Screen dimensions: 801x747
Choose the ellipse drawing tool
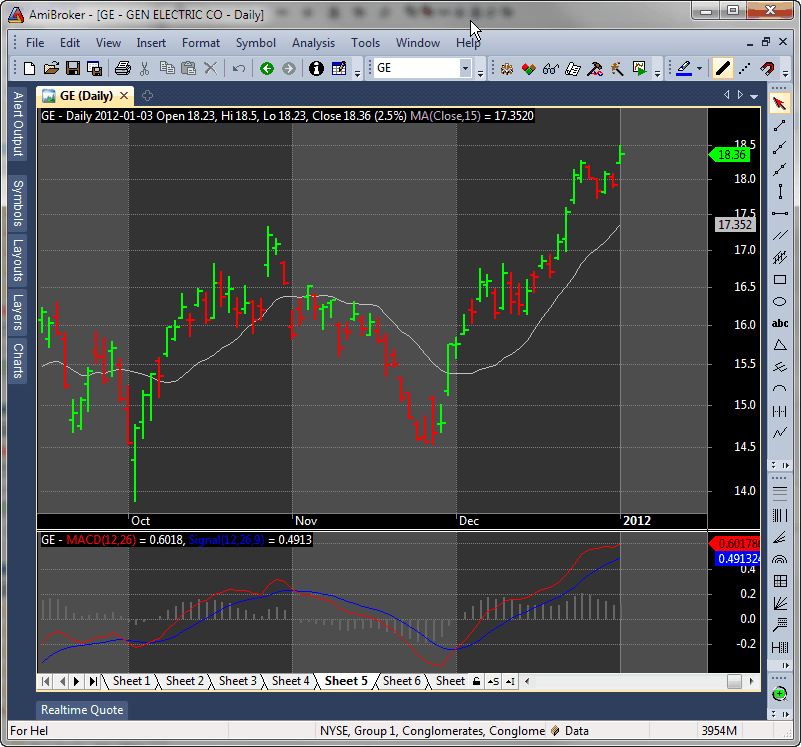pos(780,301)
